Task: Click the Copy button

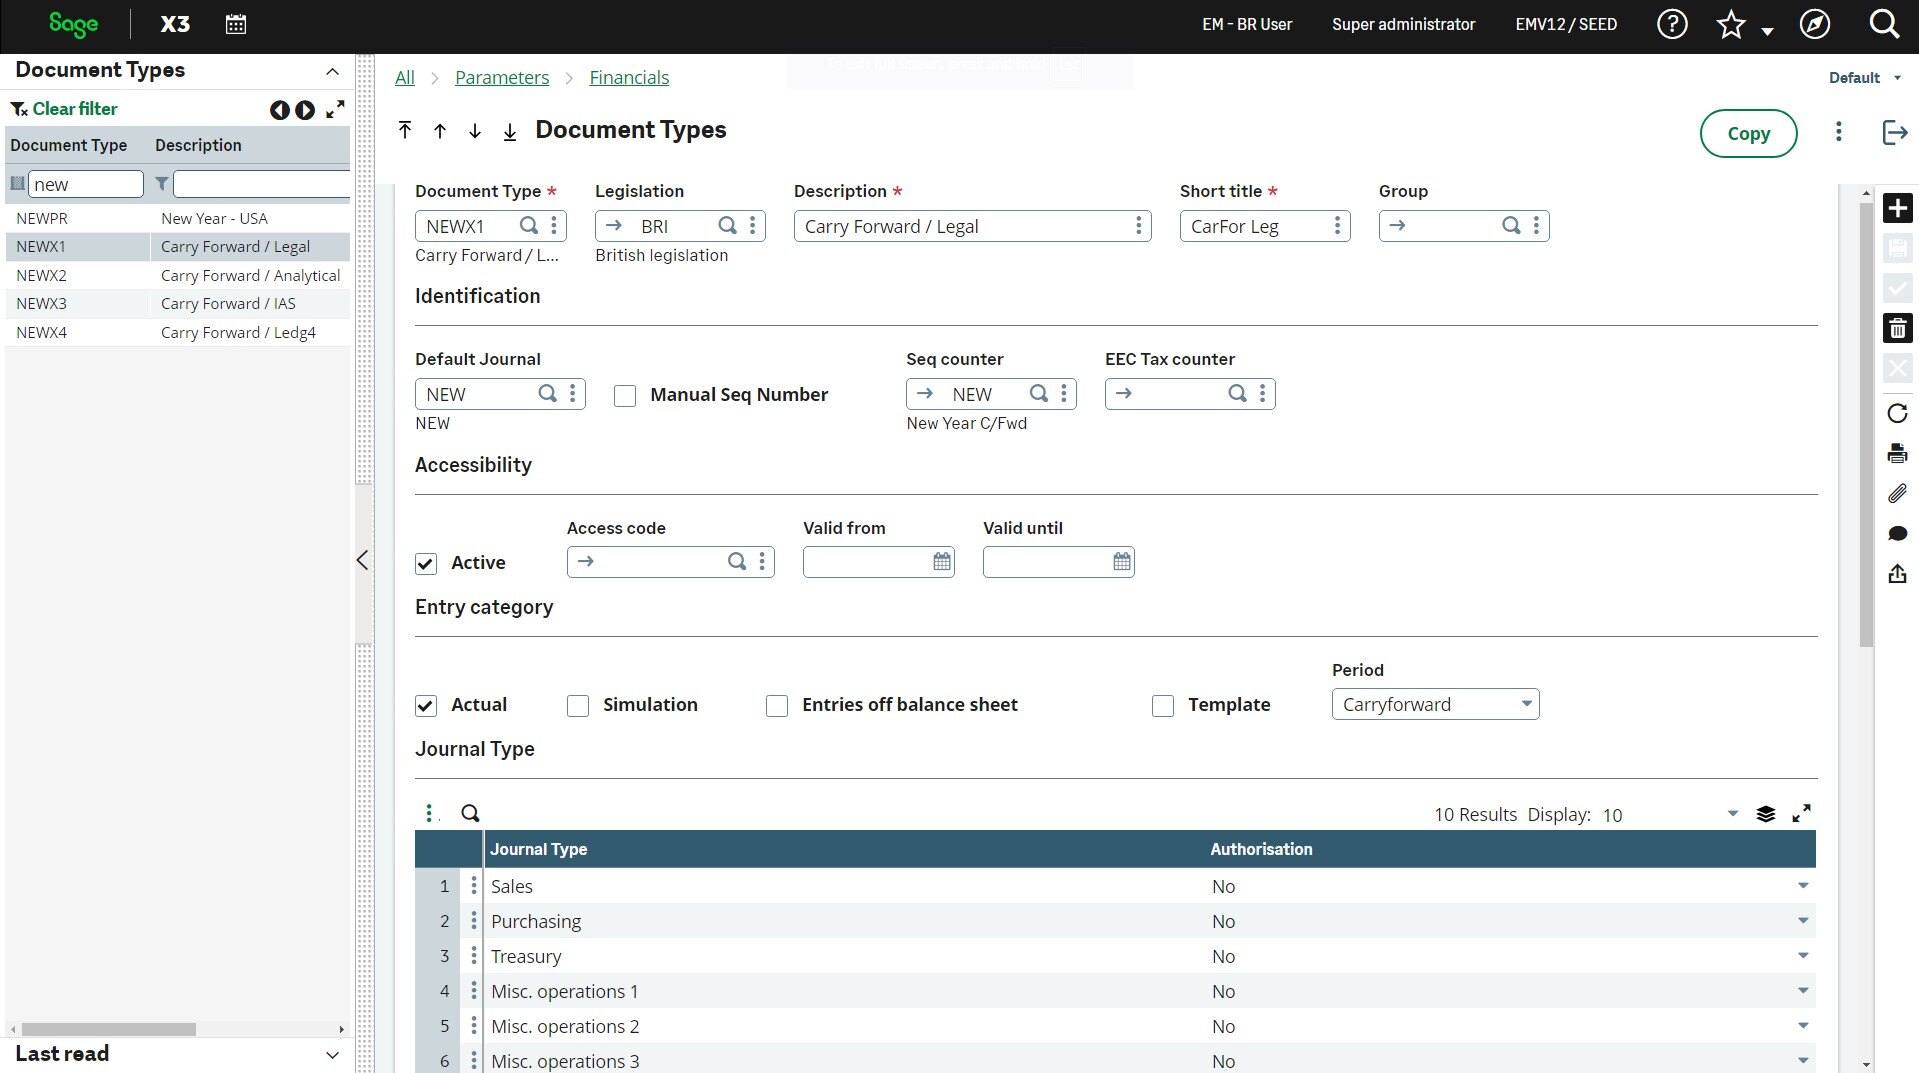Action: pyautogui.click(x=1748, y=133)
